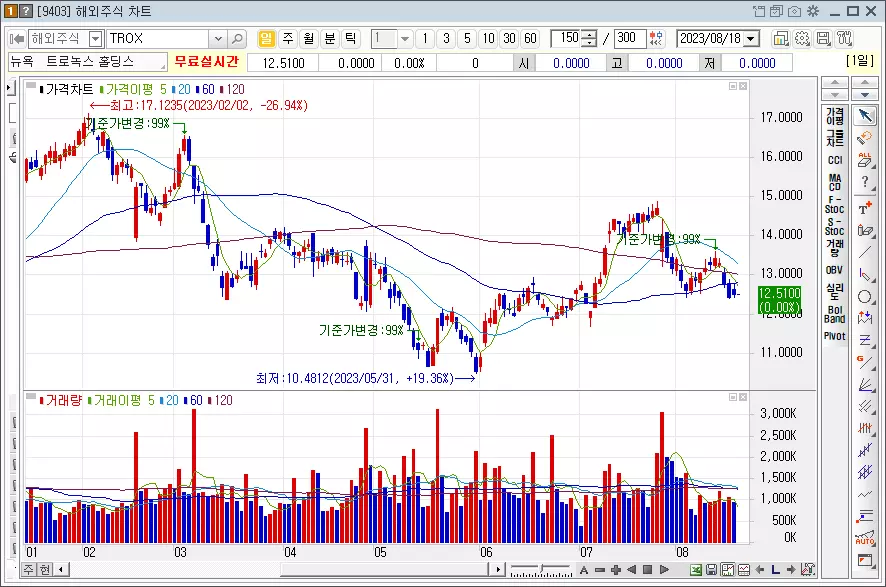Click the play forward triangle in bottom bar
The image size is (886, 587).
(664, 569)
